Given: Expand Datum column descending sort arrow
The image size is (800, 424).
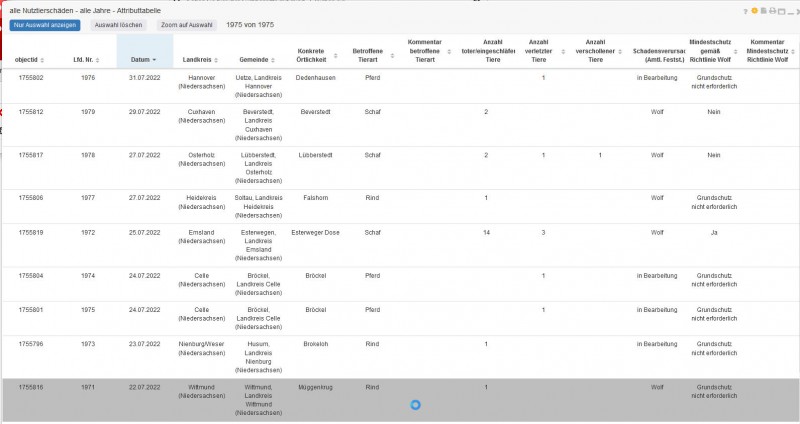Looking at the screenshot, I should 154,60.
